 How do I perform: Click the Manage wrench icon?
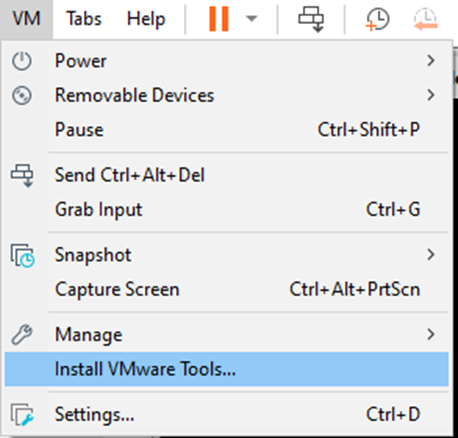pos(22,334)
